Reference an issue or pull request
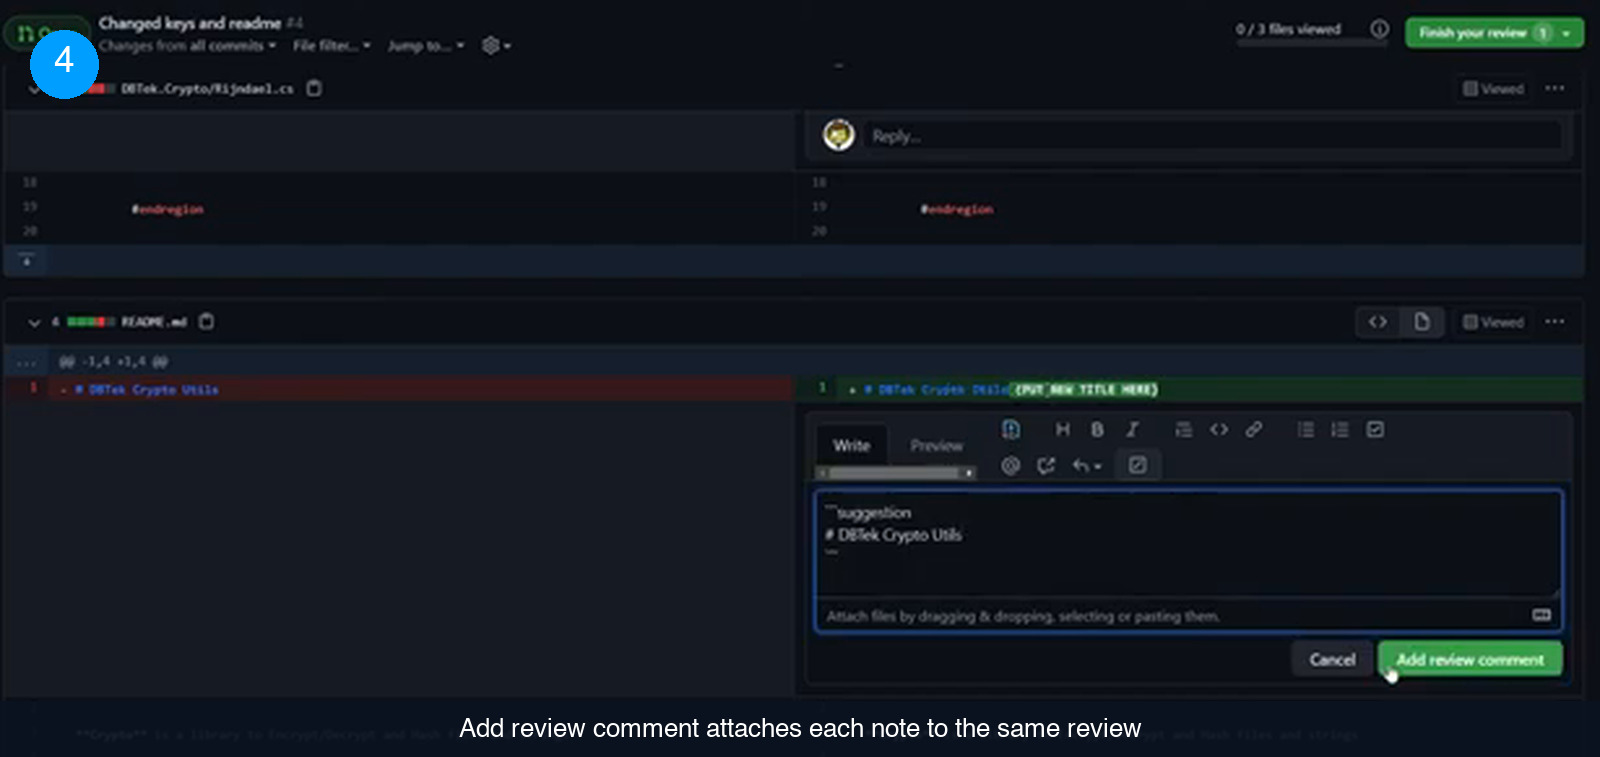 (x=1046, y=465)
